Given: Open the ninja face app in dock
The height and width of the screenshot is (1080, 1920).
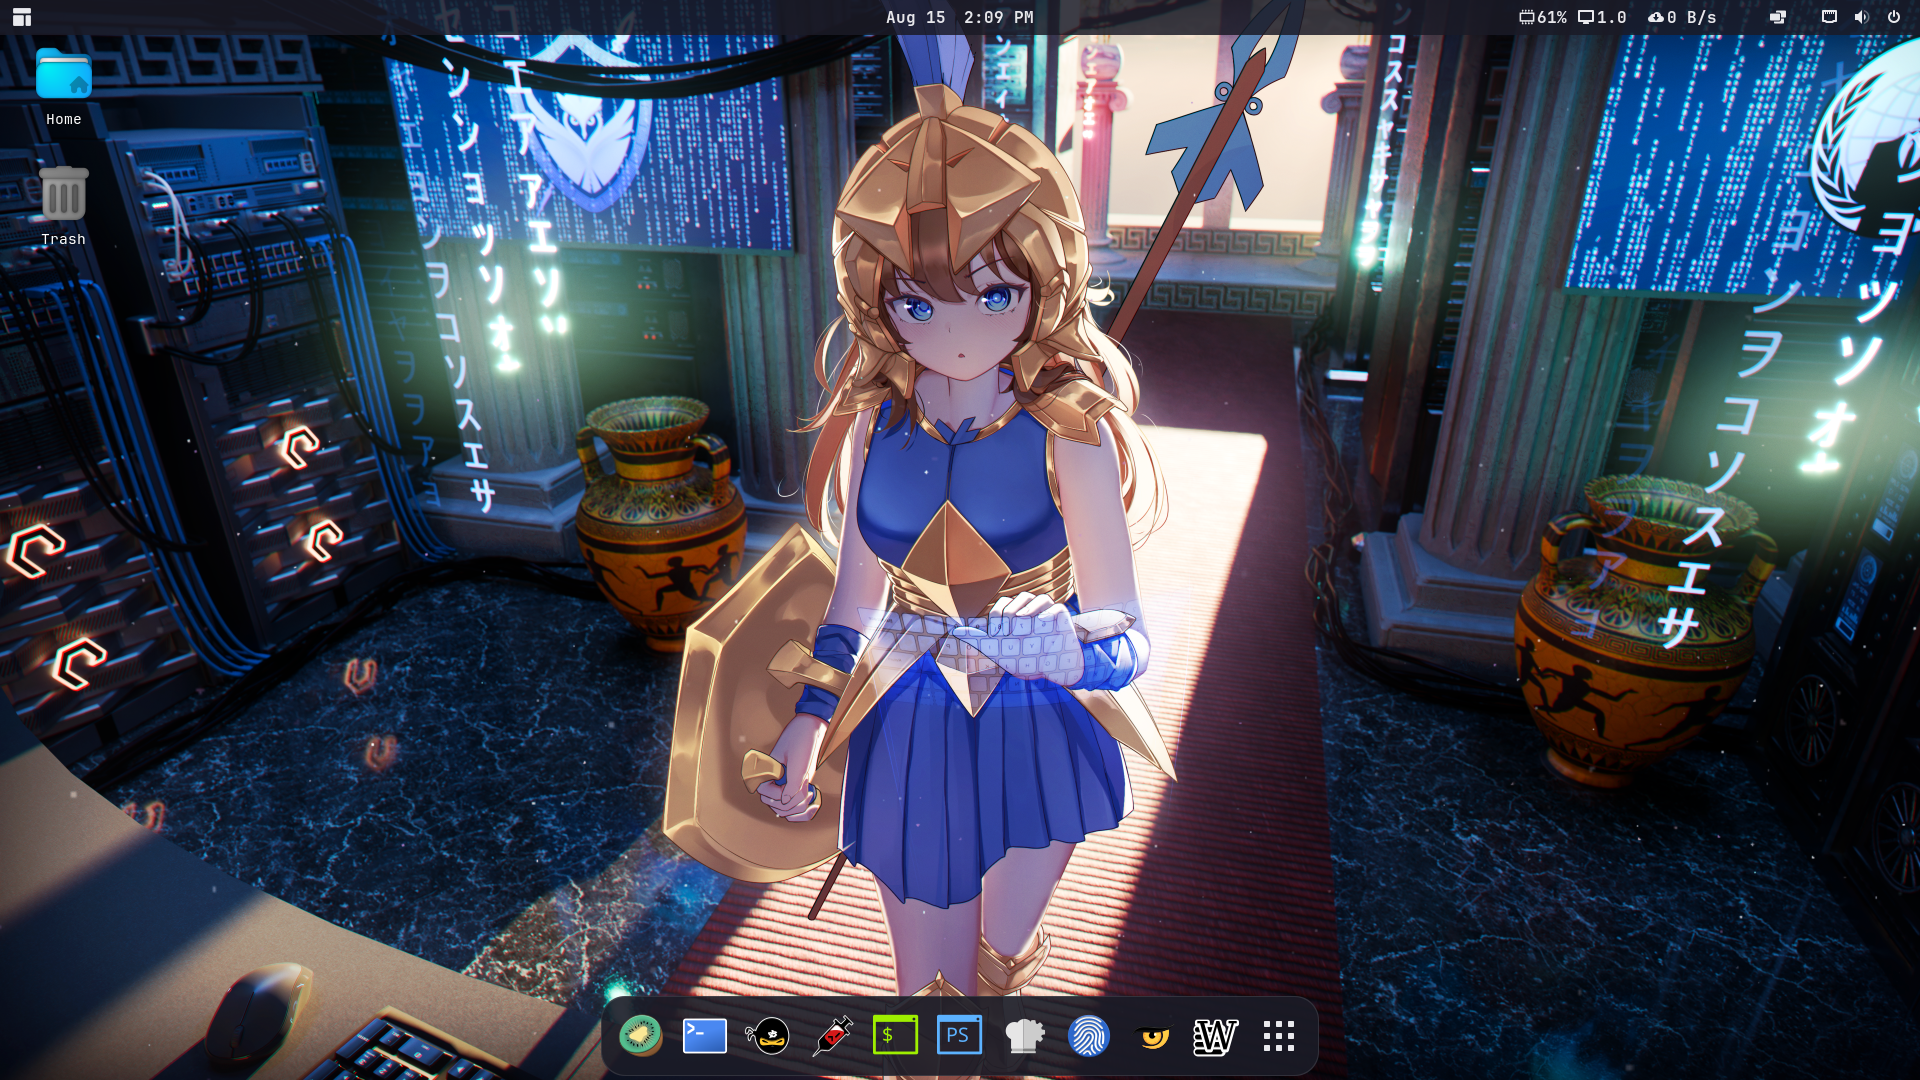Looking at the screenshot, I should pyautogui.click(x=768, y=1036).
